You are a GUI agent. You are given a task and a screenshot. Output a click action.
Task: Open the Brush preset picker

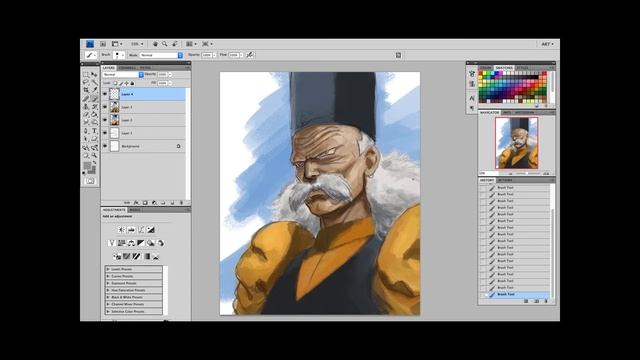point(118,55)
